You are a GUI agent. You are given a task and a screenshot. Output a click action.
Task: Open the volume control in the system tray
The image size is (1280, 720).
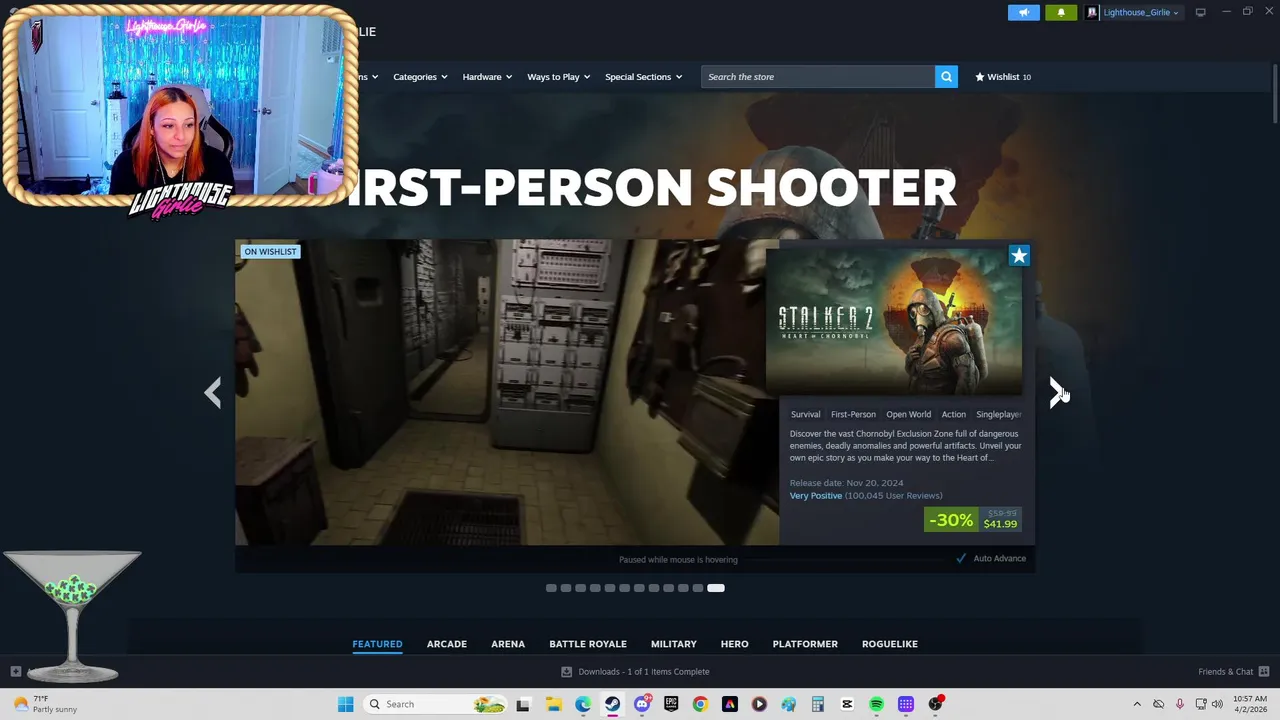click(x=1217, y=704)
